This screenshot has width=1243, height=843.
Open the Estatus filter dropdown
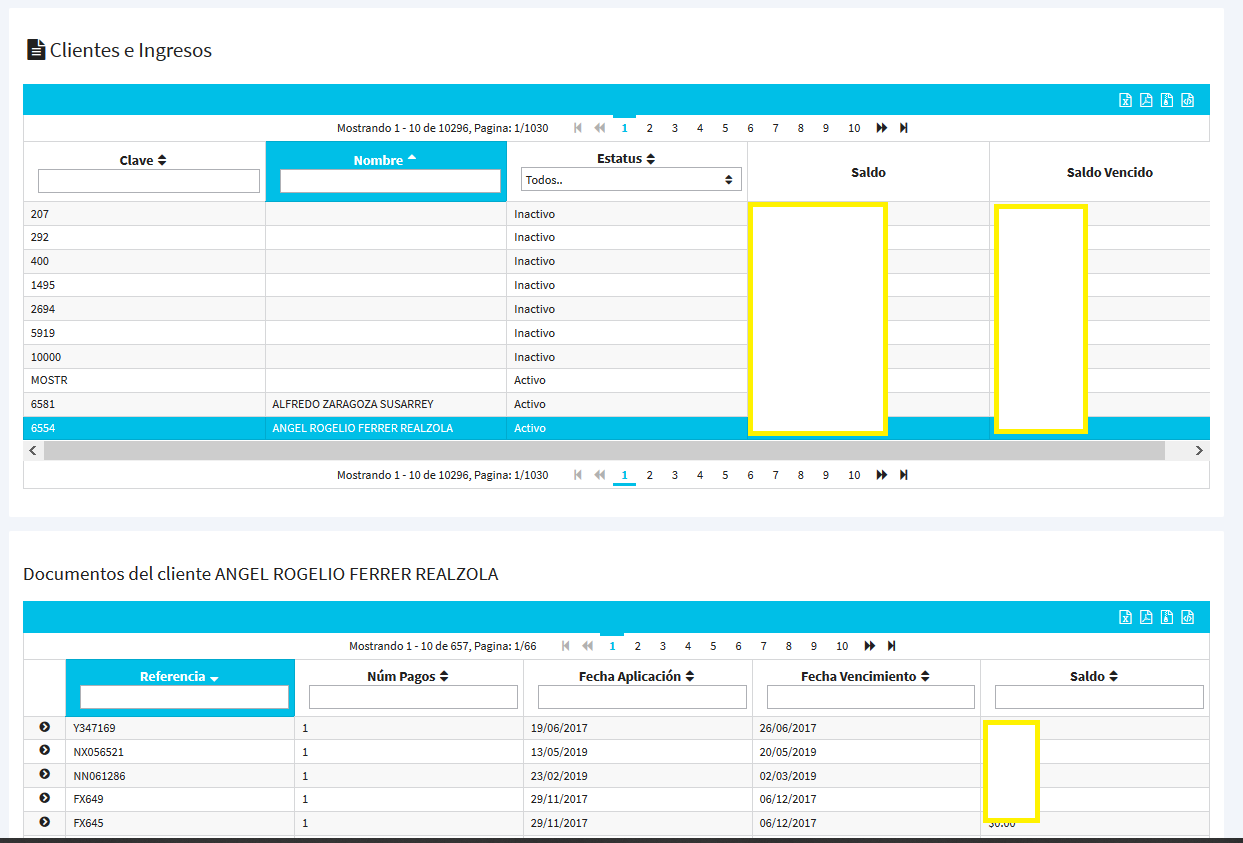click(631, 180)
